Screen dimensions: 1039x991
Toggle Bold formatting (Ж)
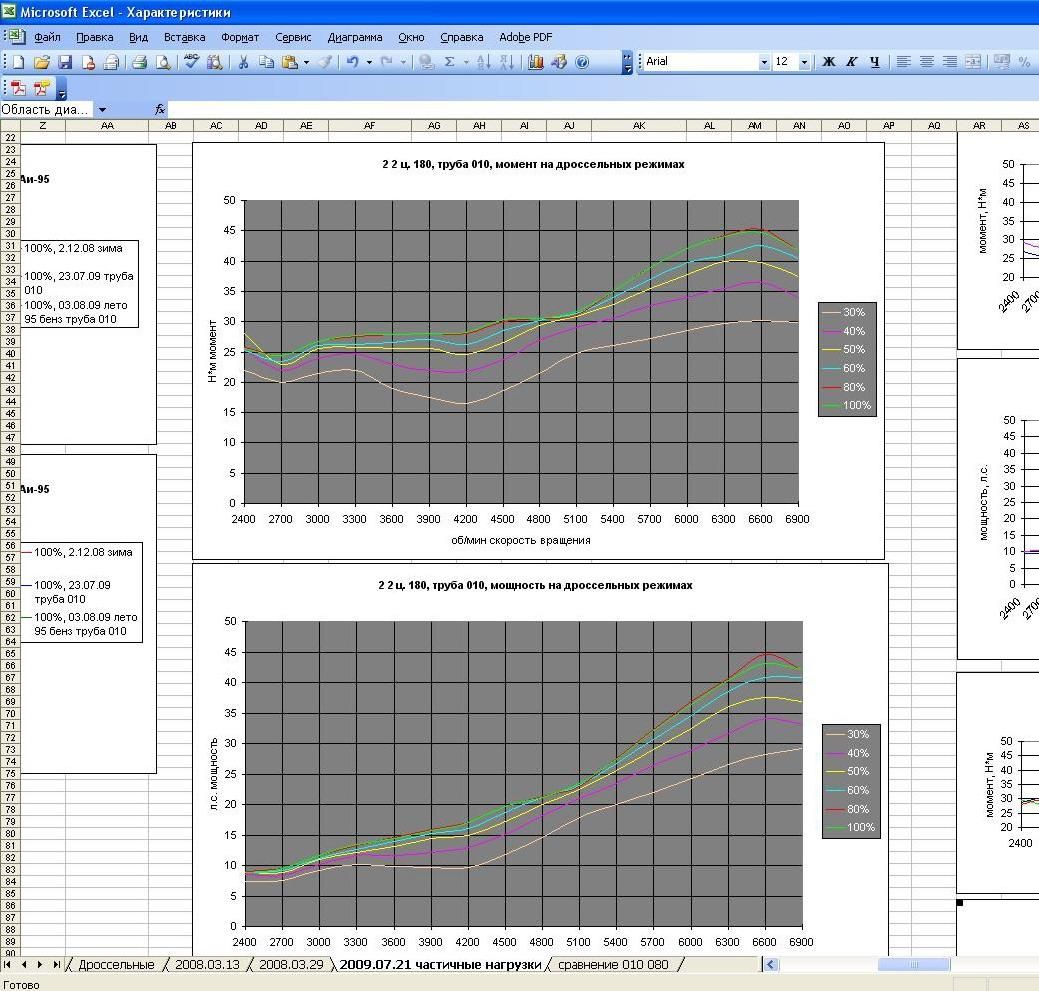point(828,62)
